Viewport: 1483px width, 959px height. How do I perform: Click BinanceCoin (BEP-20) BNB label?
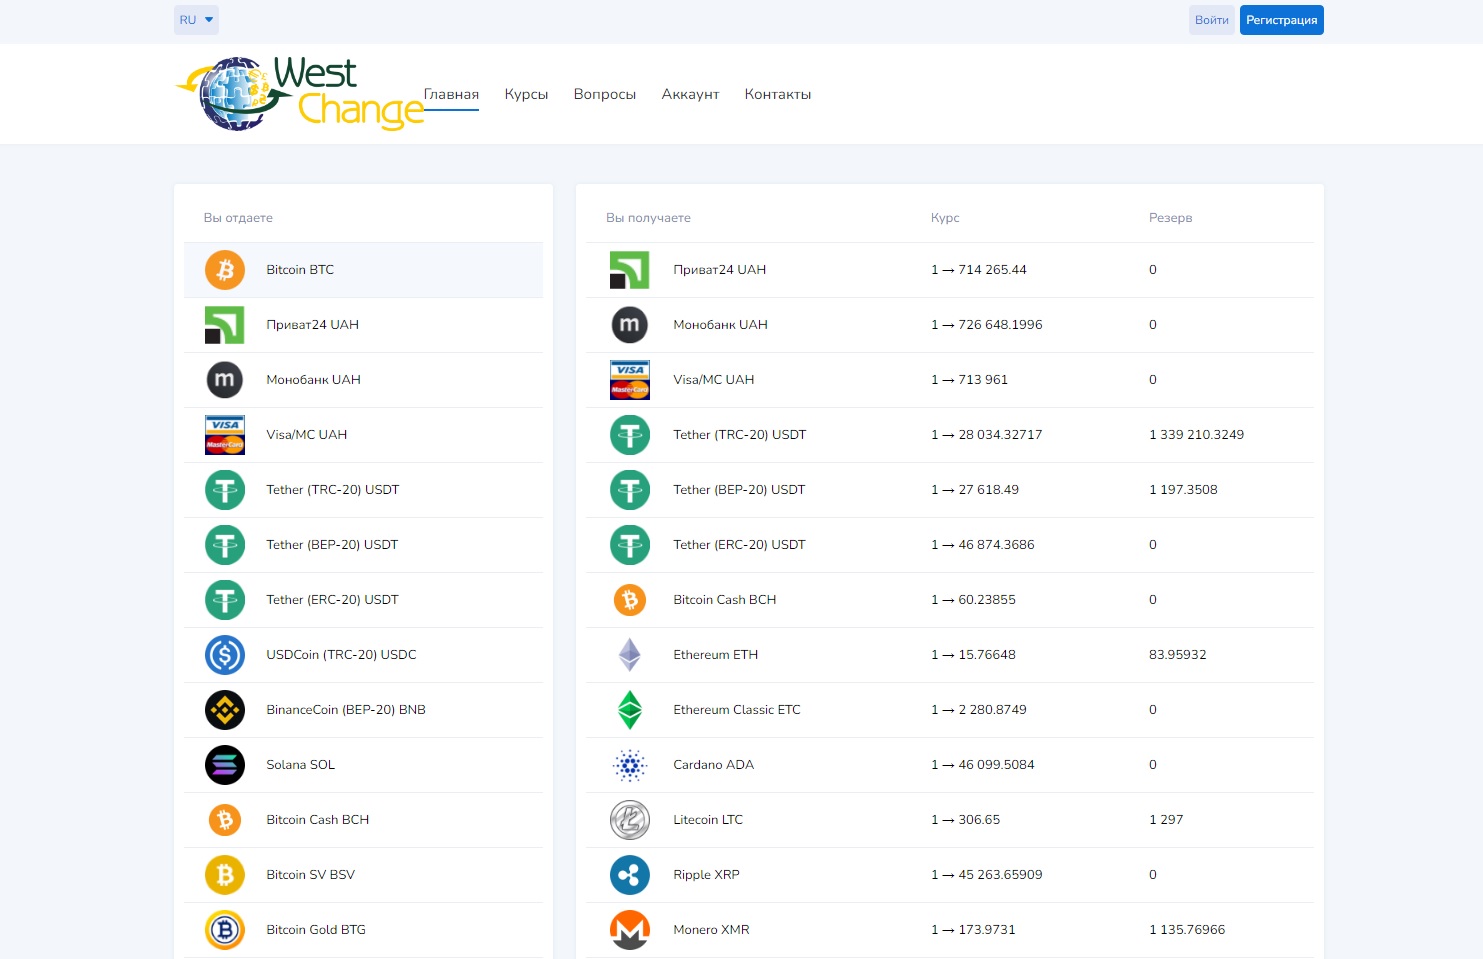click(x=346, y=710)
